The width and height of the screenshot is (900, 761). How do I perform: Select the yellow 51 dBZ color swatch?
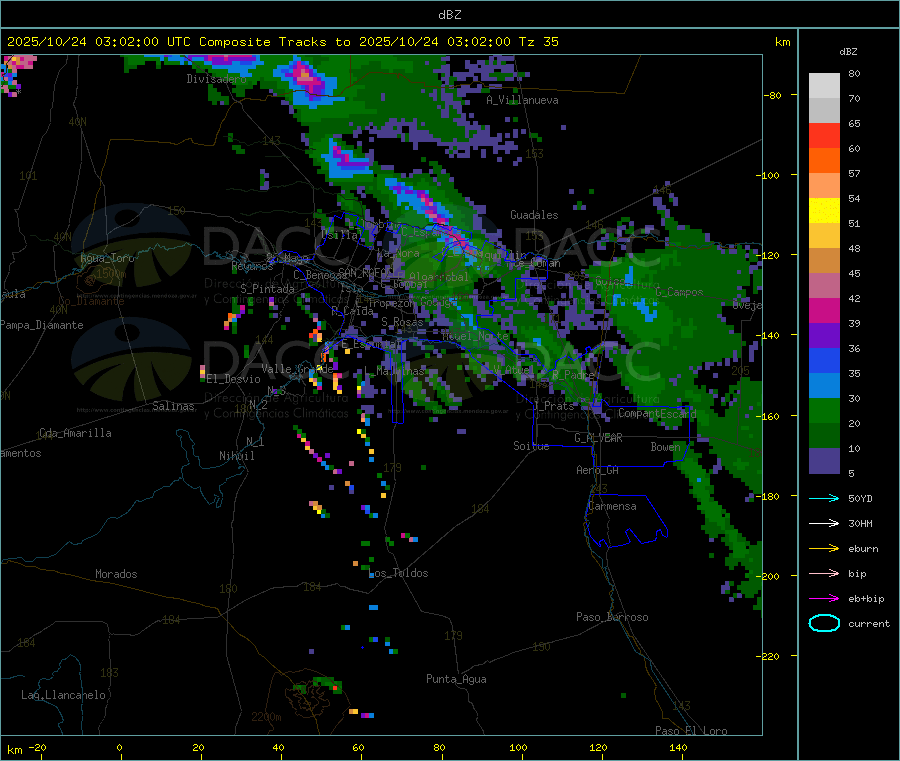pyautogui.click(x=824, y=211)
